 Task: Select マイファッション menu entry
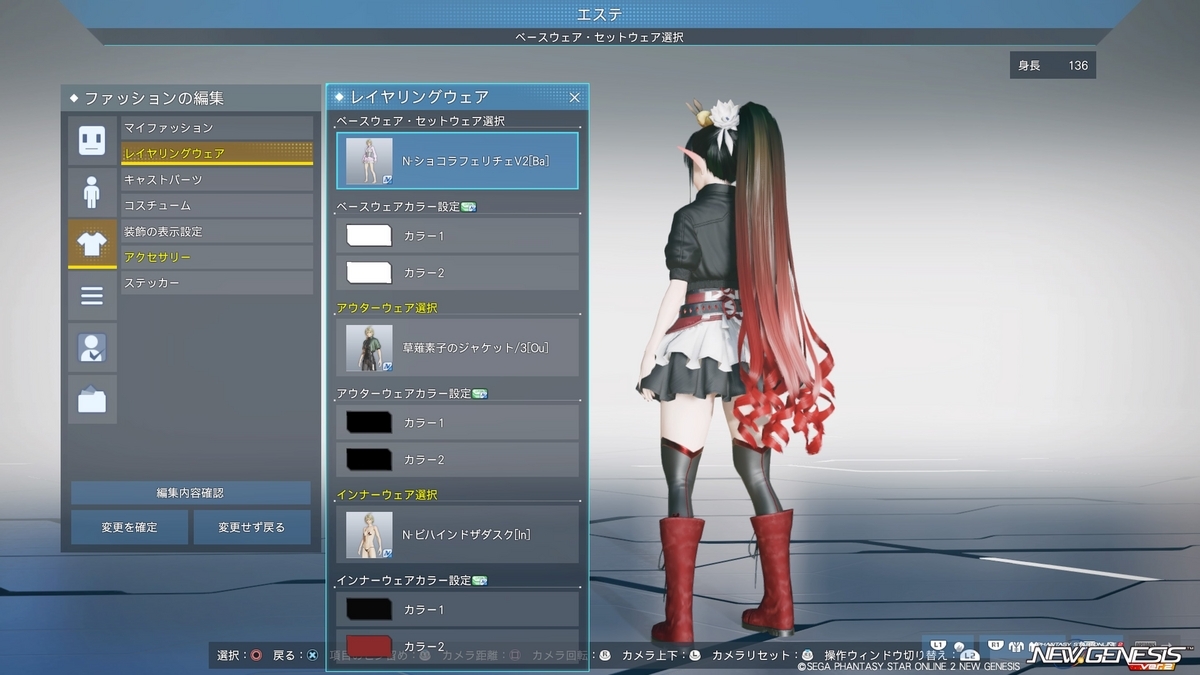[x=217, y=128]
